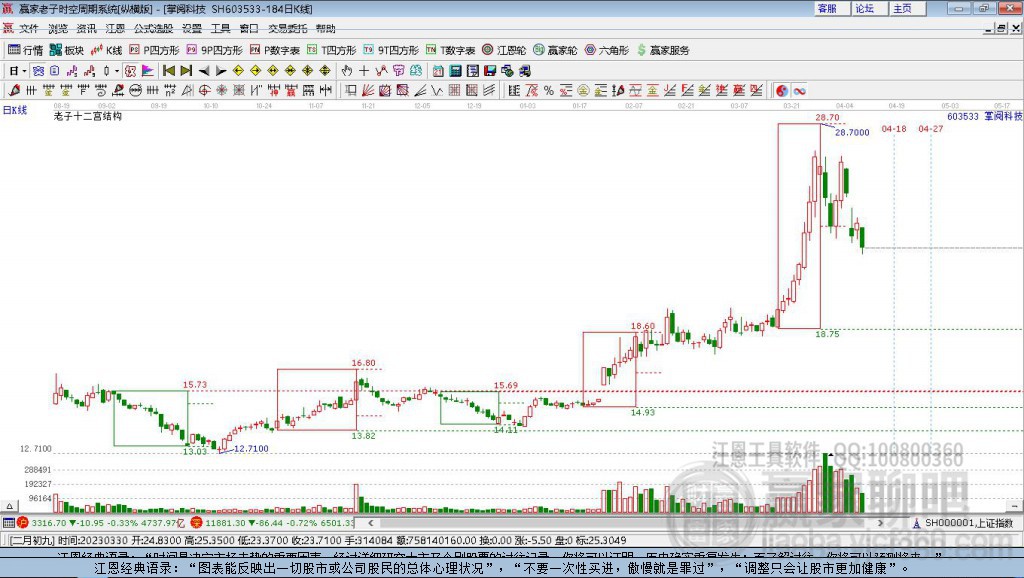
Task: Open the P数字表 tool
Action: 274,50
